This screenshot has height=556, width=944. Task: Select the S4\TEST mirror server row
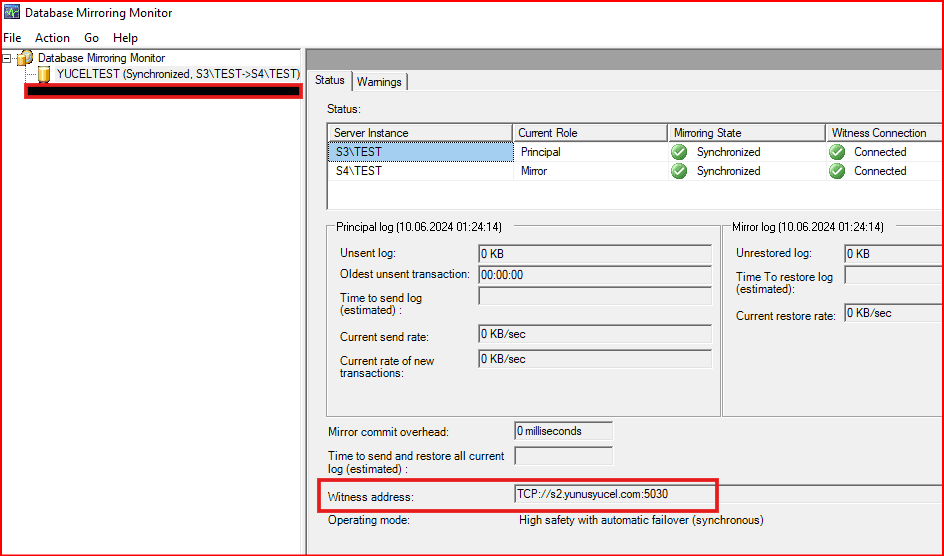click(x=420, y=171)
